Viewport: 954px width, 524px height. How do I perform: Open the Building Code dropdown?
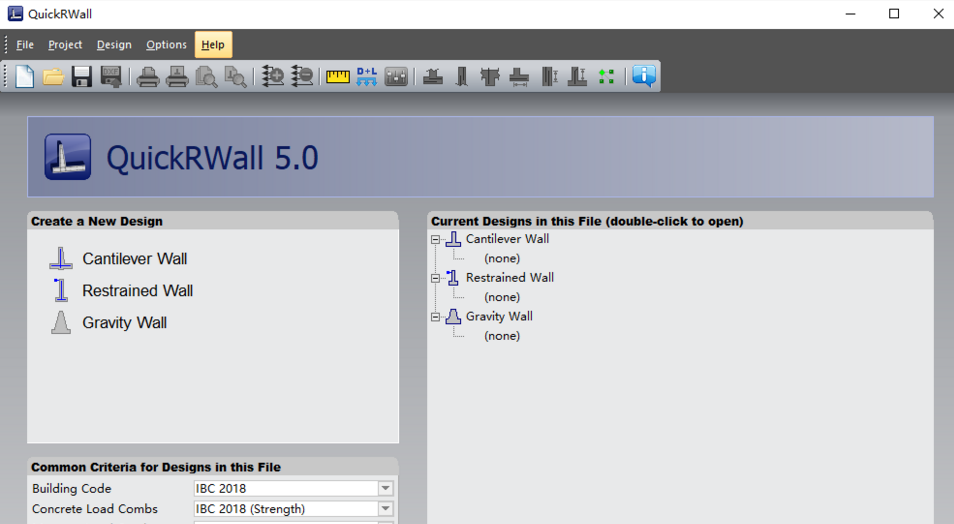pyautogui.click(x=385, y=488)
